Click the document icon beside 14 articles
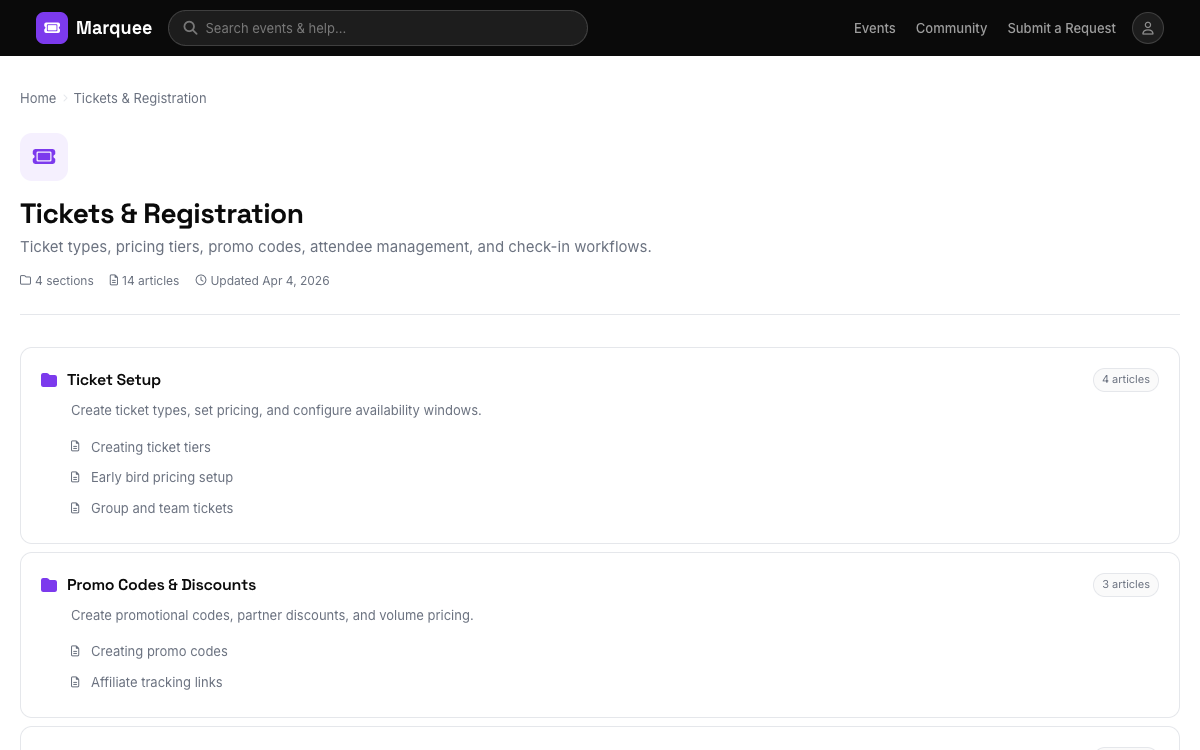 [x=114, y=281]
